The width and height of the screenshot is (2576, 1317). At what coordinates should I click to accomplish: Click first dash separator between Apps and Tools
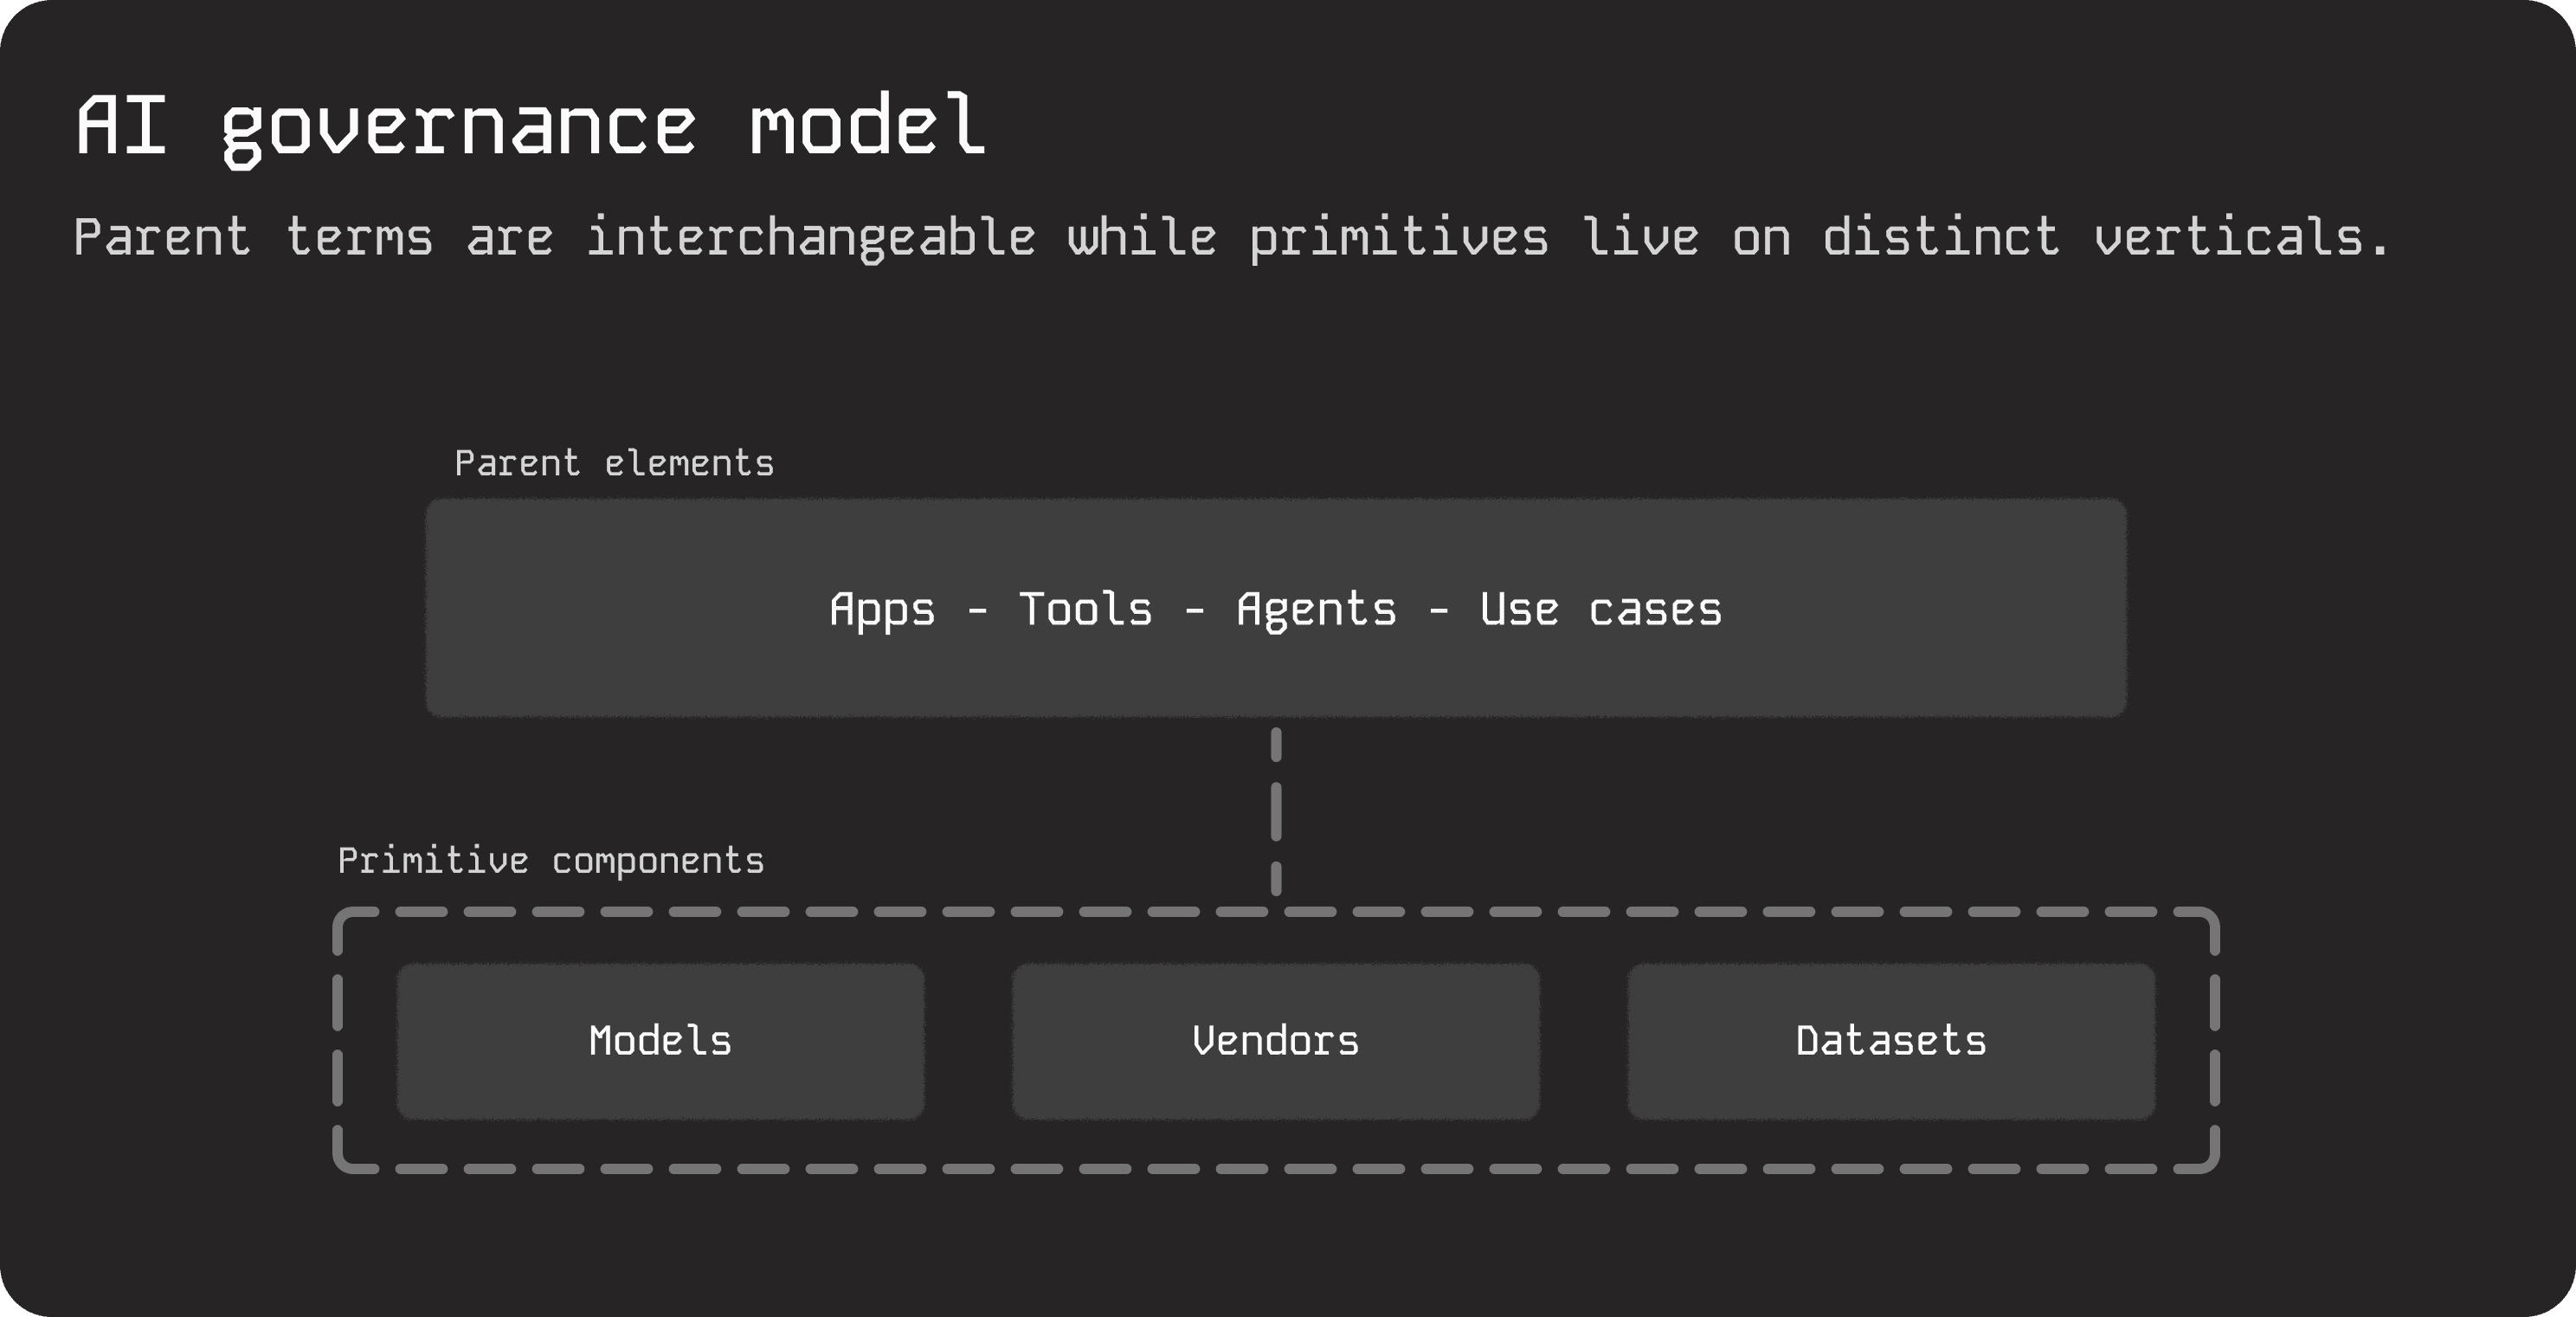[x=977, y=611]
